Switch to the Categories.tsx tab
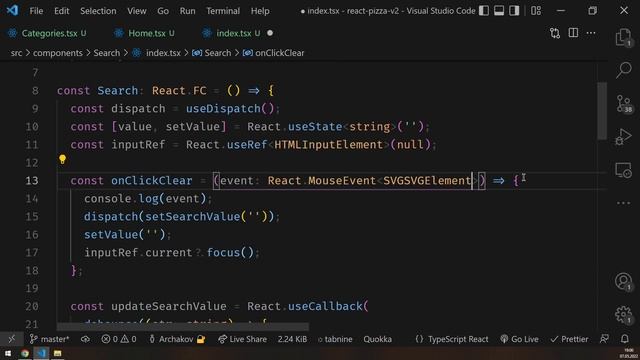Screen dimensions: 640x360 click(48, 33)
